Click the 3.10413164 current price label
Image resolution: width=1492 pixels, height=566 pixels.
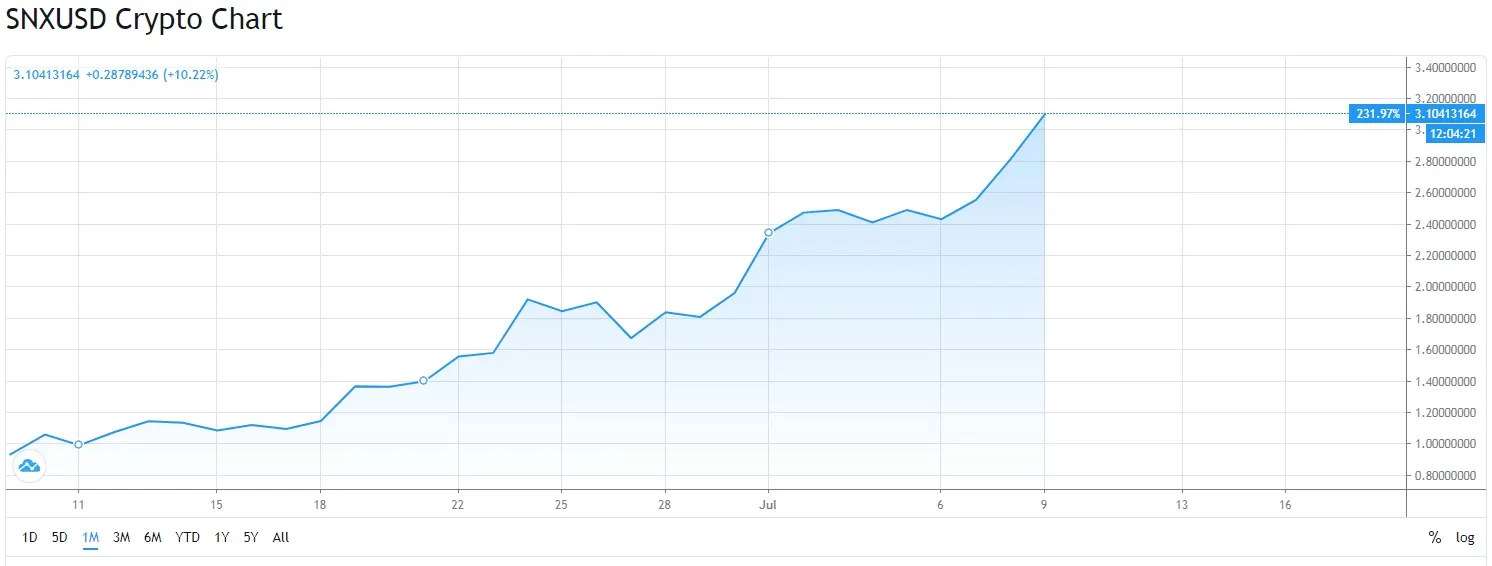(x=1444, y=114)
